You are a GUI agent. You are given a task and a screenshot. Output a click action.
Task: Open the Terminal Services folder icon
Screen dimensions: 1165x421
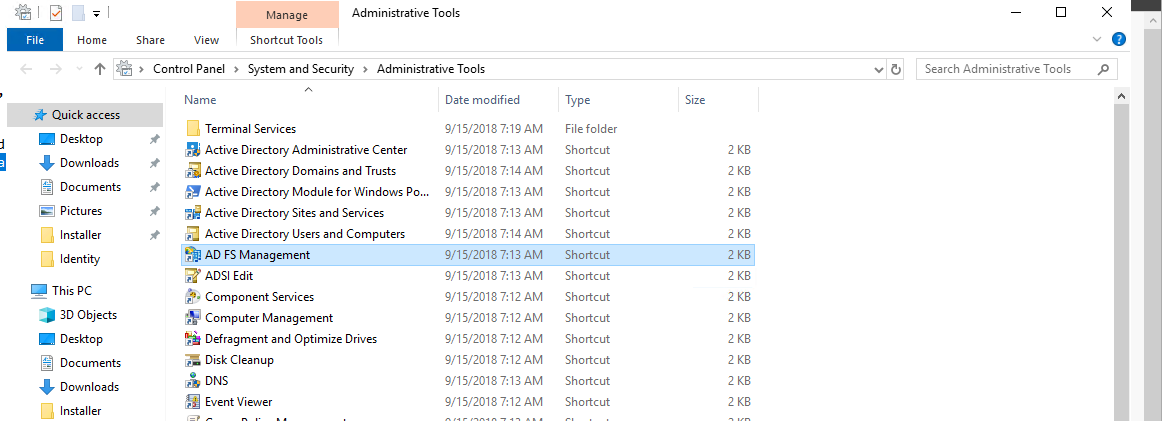[x=193, y=128]
